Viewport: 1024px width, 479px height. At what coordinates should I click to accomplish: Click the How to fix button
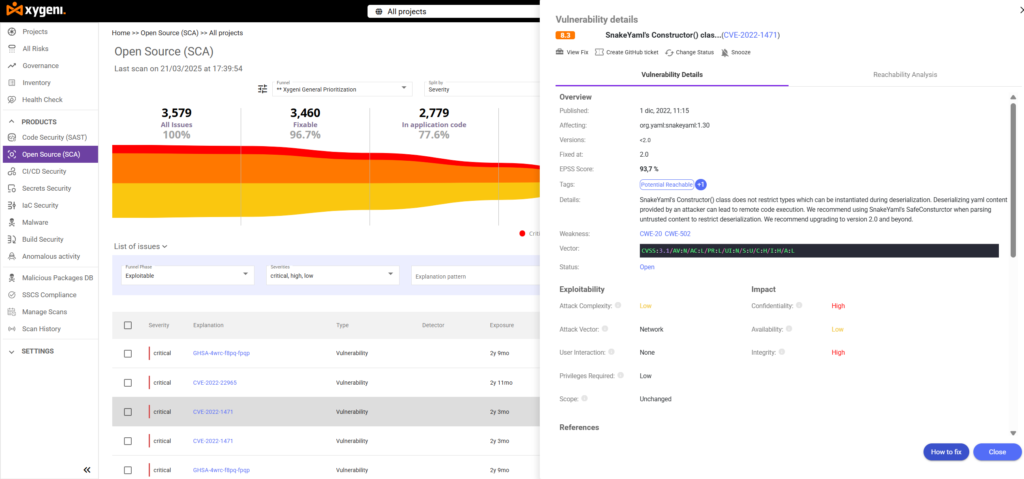point(946,452)
